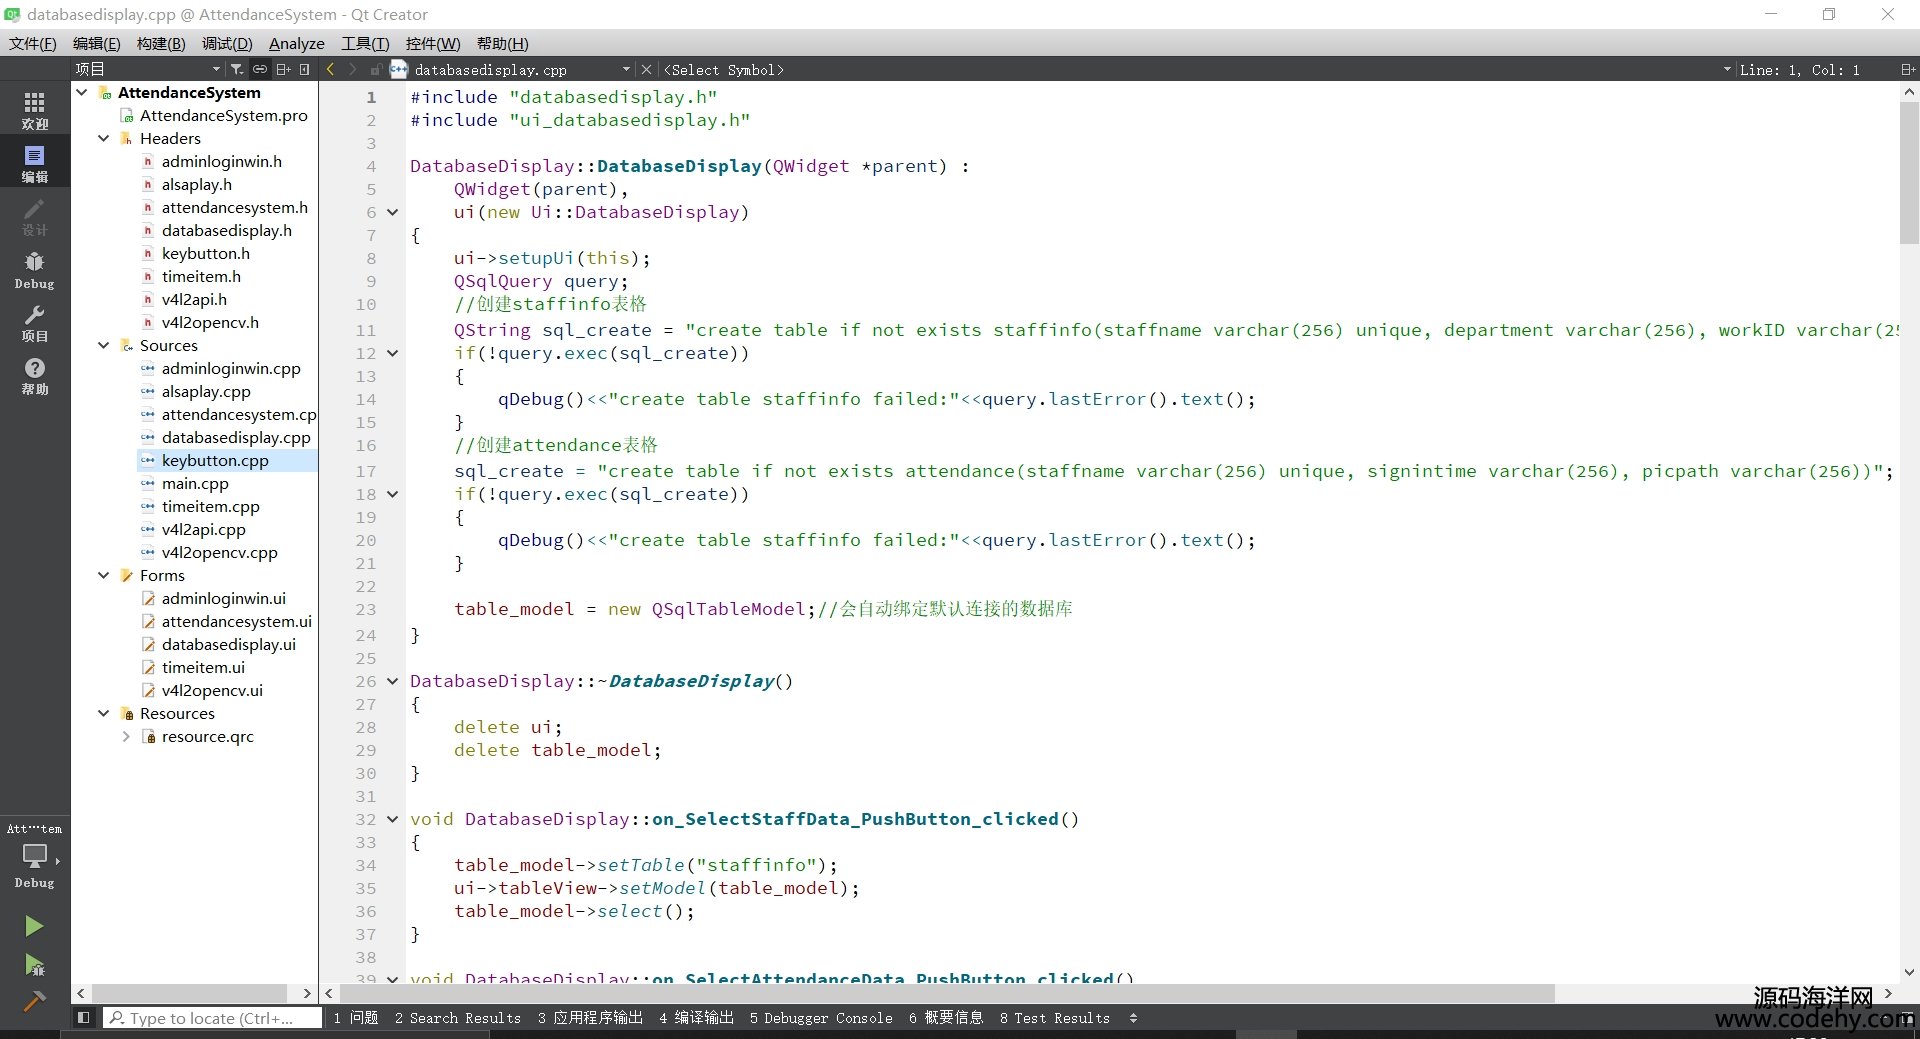The image size is (1920, 1039).
Task: Open the 帮助 (Help) mode in sidebar
Action: [34, 376]
